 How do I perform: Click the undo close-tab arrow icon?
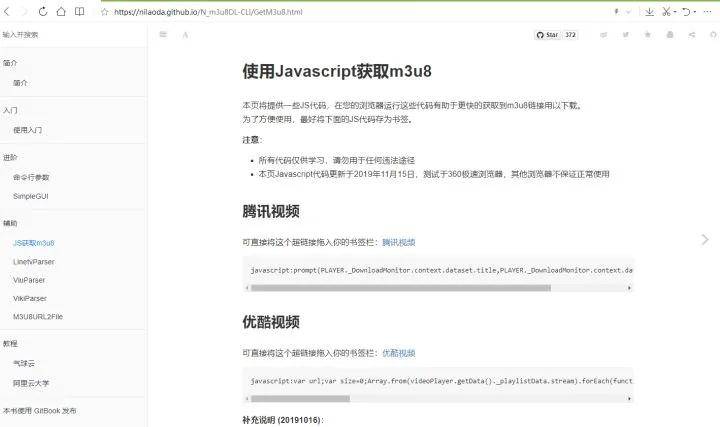(686, 12)
